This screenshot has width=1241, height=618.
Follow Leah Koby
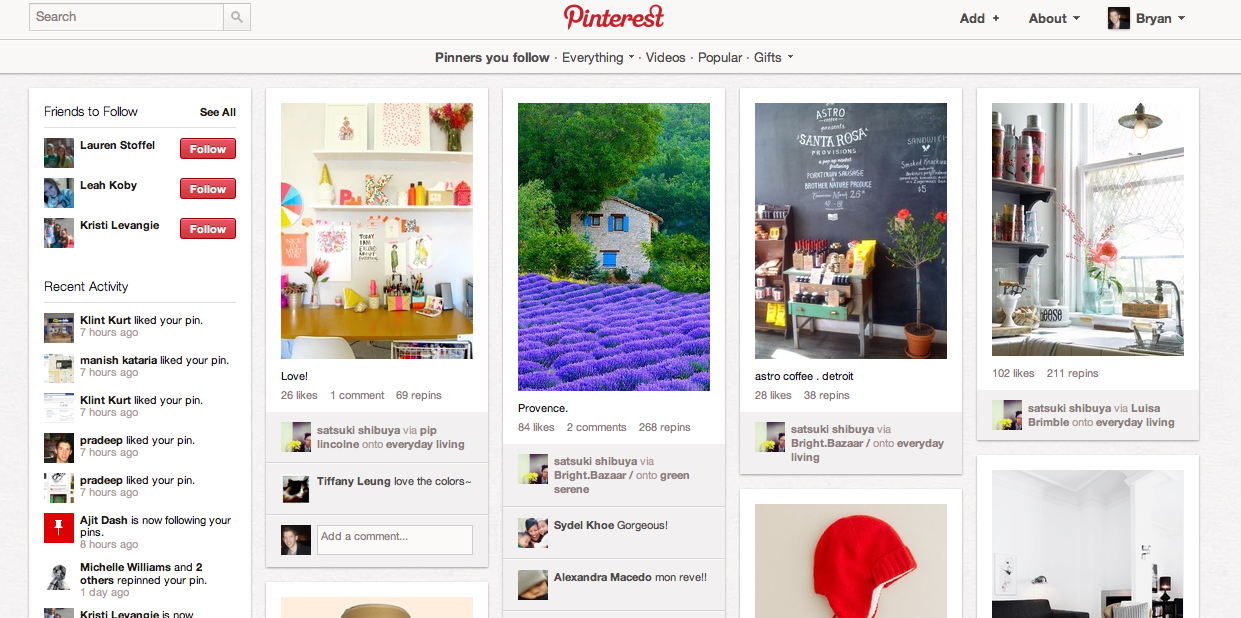coord(208,189)
